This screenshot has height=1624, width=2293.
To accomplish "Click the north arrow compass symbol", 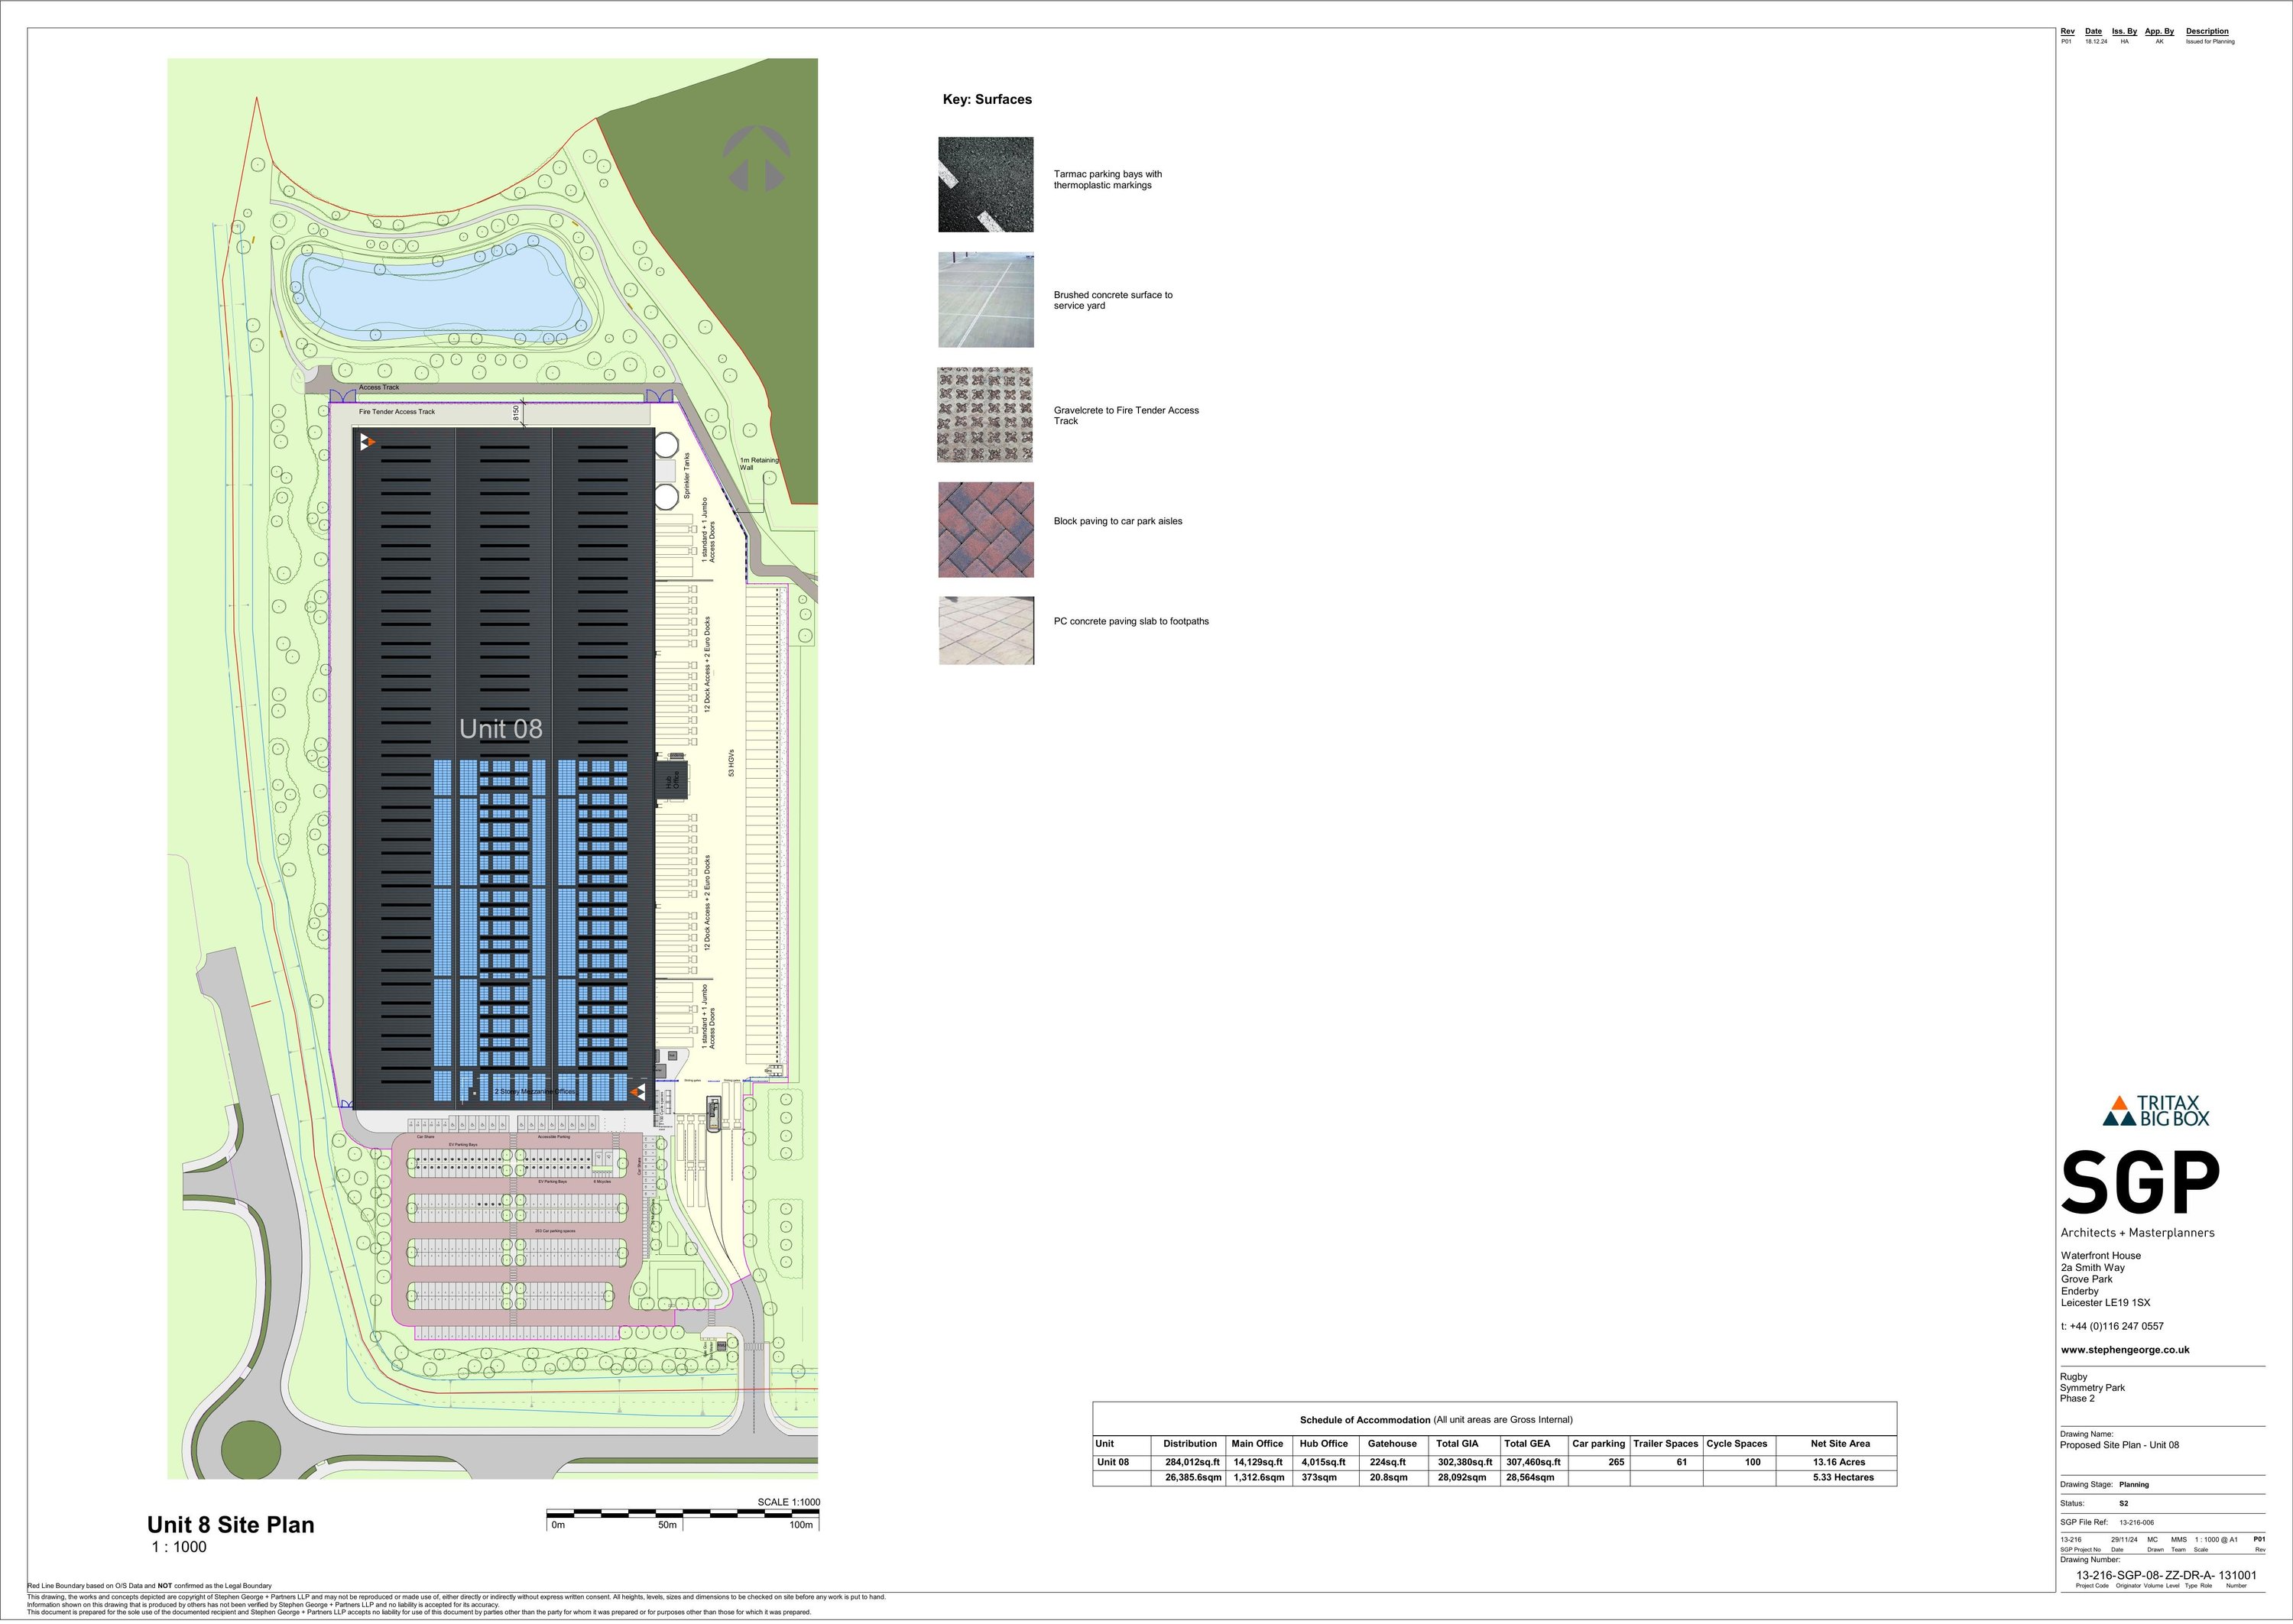I will tap(756, 159).
